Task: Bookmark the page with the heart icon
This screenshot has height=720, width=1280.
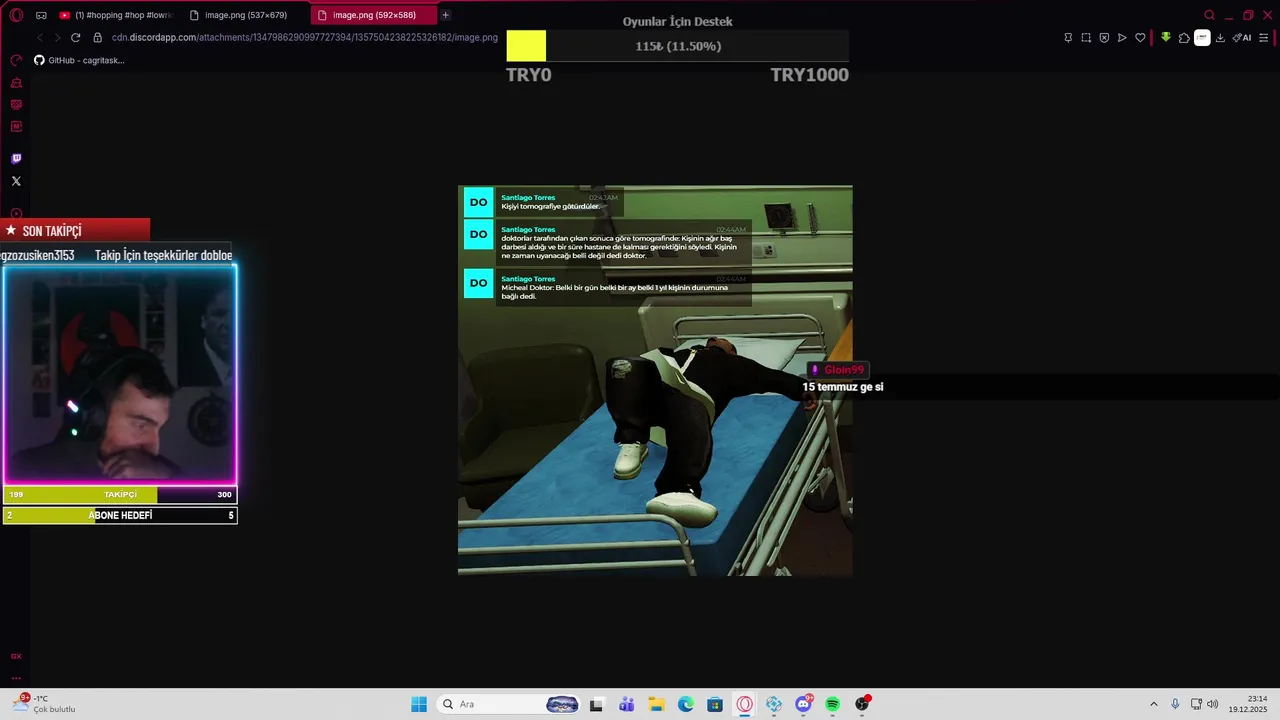Action: tap(1140, 38)
